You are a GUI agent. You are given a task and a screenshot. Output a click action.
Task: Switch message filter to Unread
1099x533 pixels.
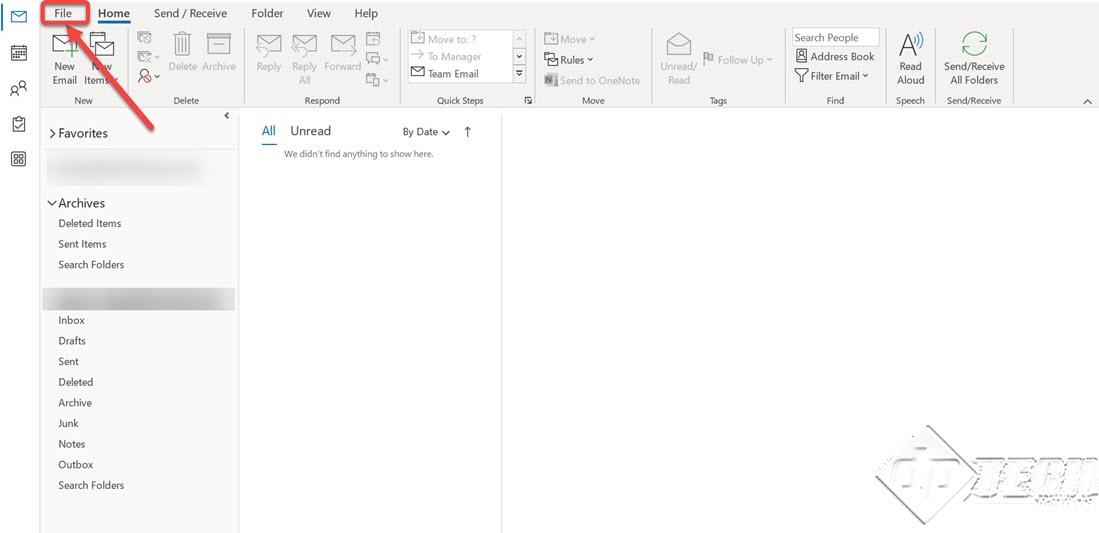pos(310,131)
